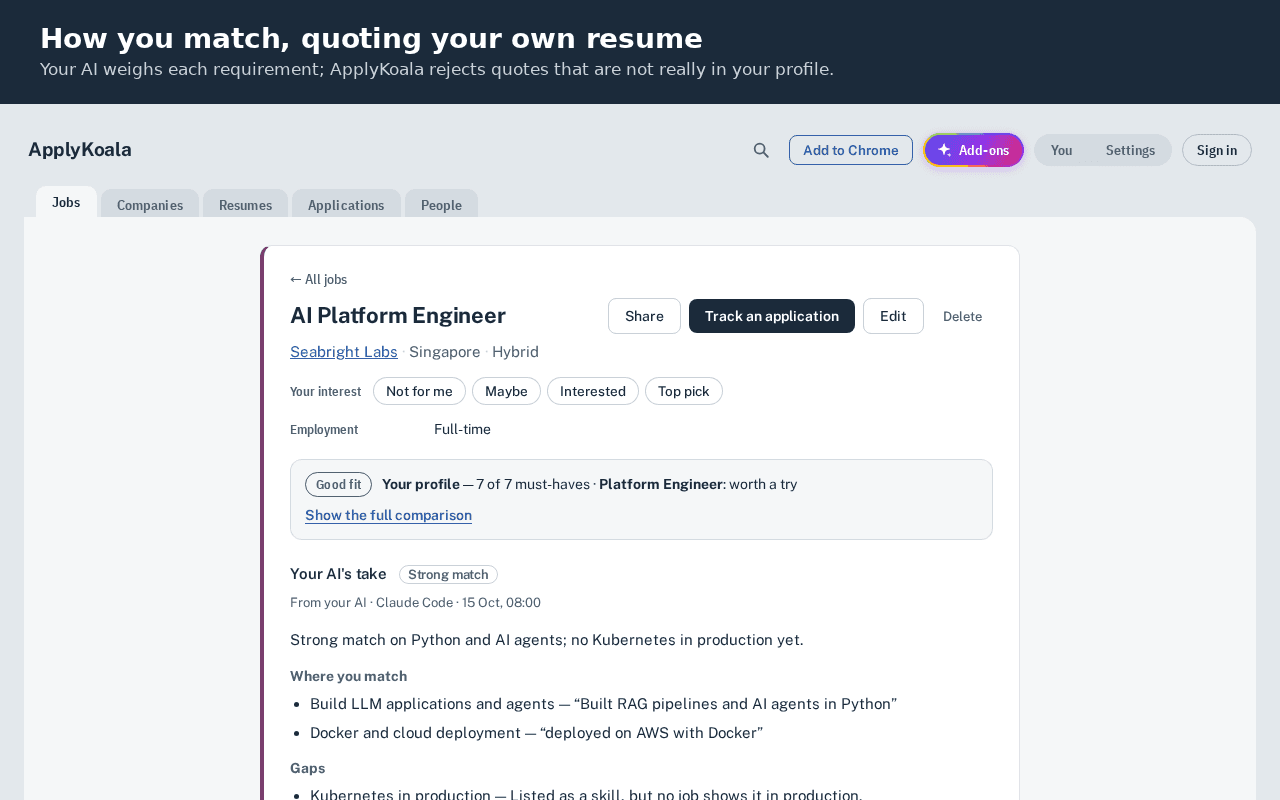Expand Show the full comparison
The height and width of the screenshot is (800, 1280).
pos(388,515)
